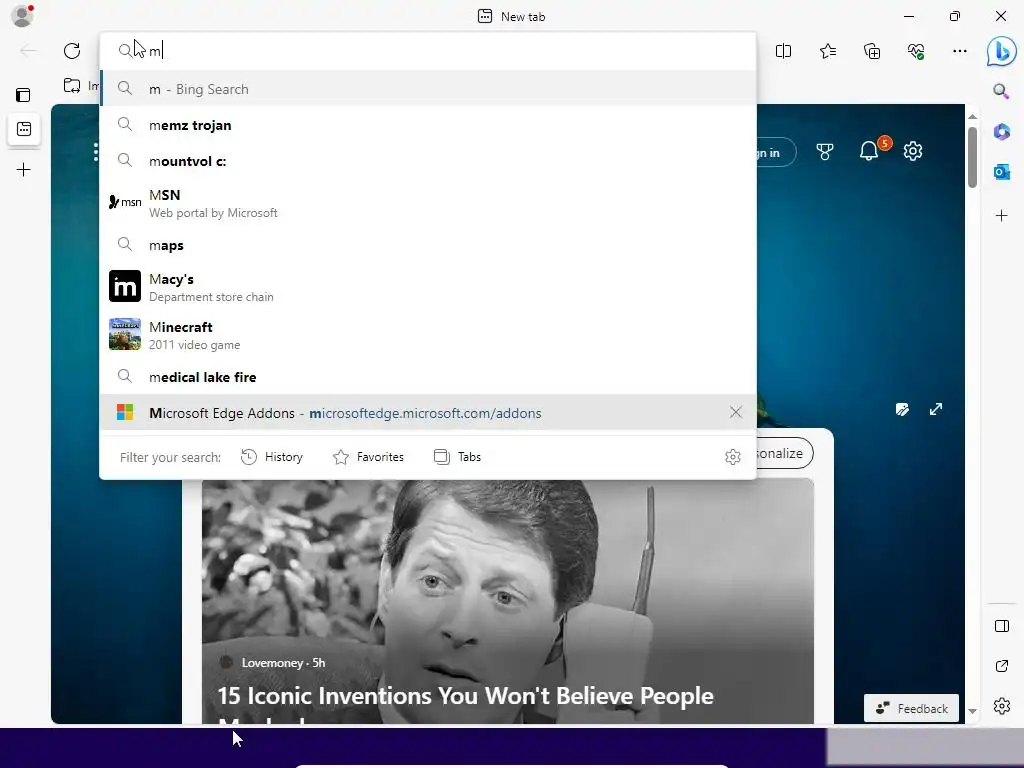Open address bar search settings gear
This screenshot has width=1024, height=768.
click(x=733, y=457)
